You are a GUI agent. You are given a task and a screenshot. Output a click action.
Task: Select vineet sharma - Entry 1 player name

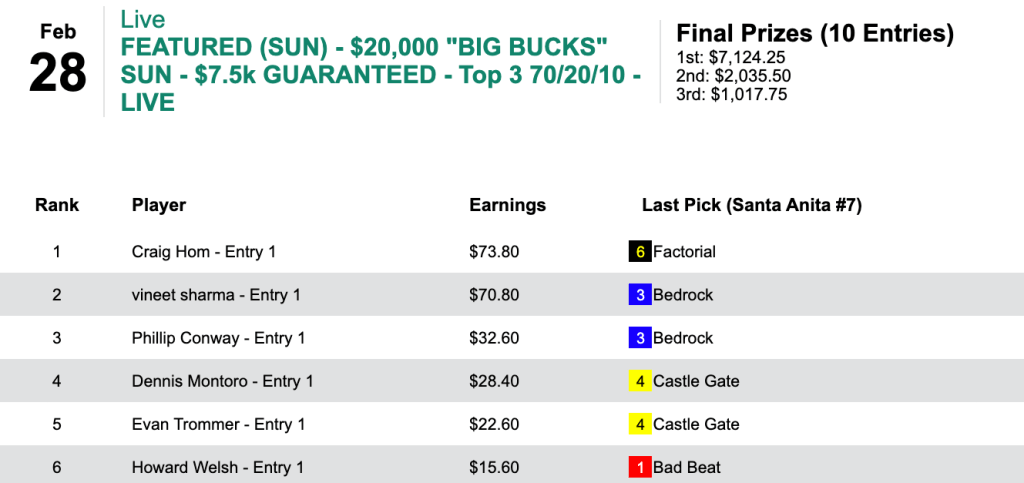[x=216, y=295]
